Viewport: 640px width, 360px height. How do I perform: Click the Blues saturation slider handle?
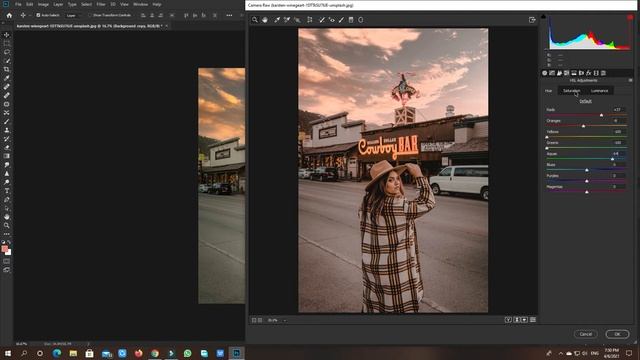coord(587,170)
